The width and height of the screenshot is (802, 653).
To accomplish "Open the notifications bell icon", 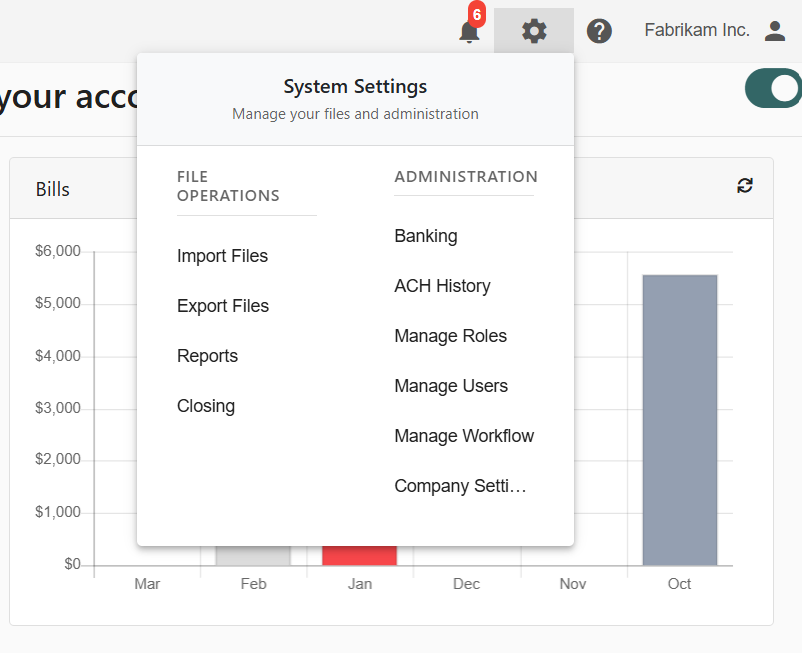I will click(x=468, y=33).
